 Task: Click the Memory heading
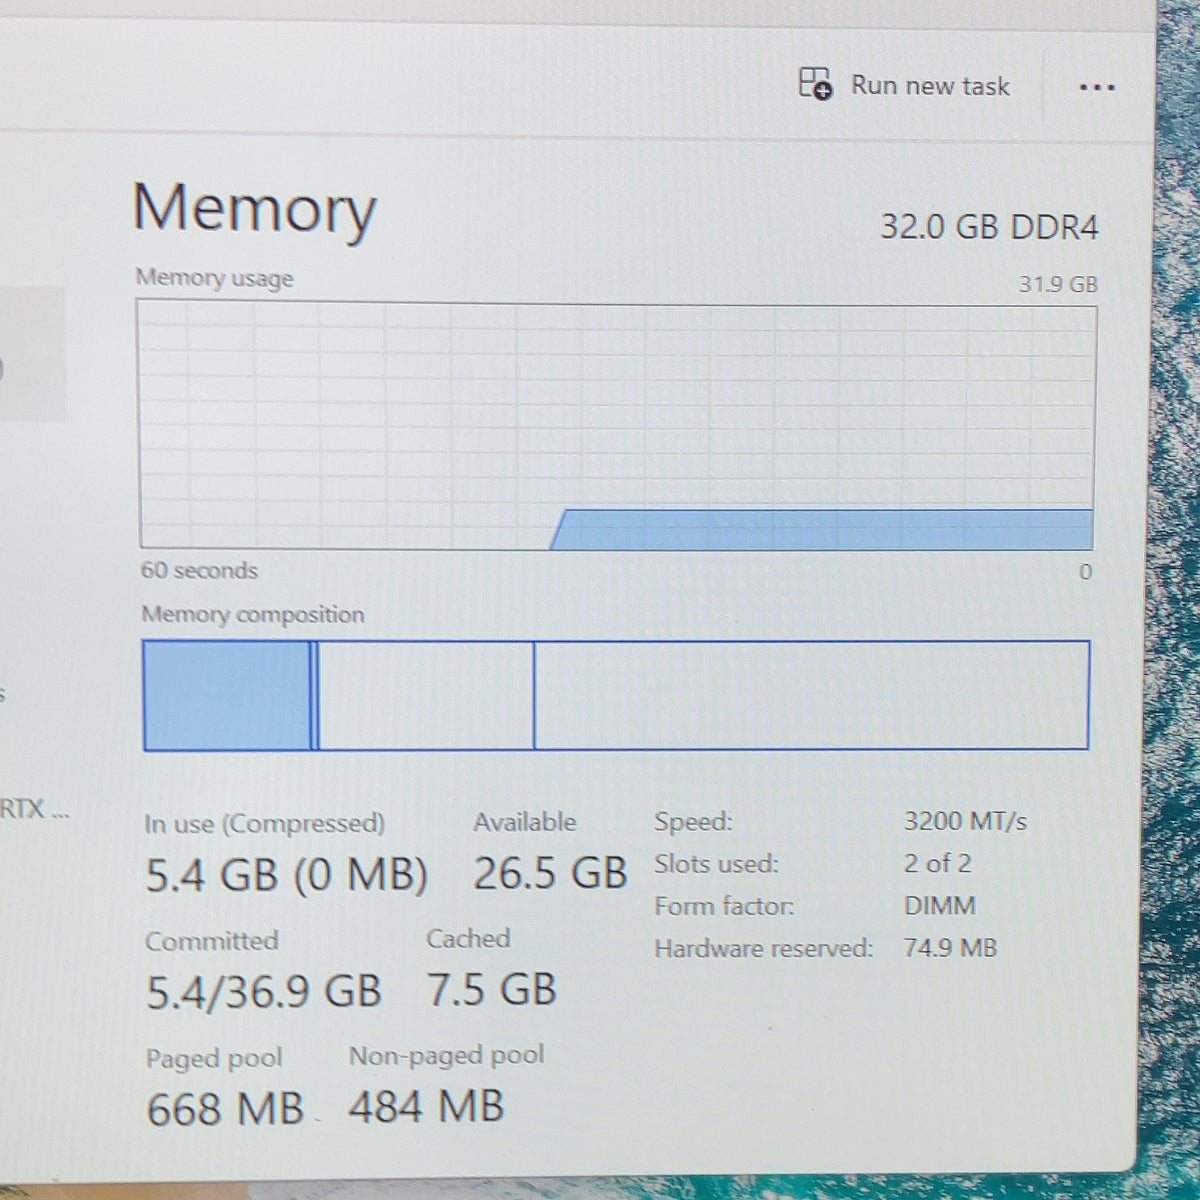(x=254, y=210)
